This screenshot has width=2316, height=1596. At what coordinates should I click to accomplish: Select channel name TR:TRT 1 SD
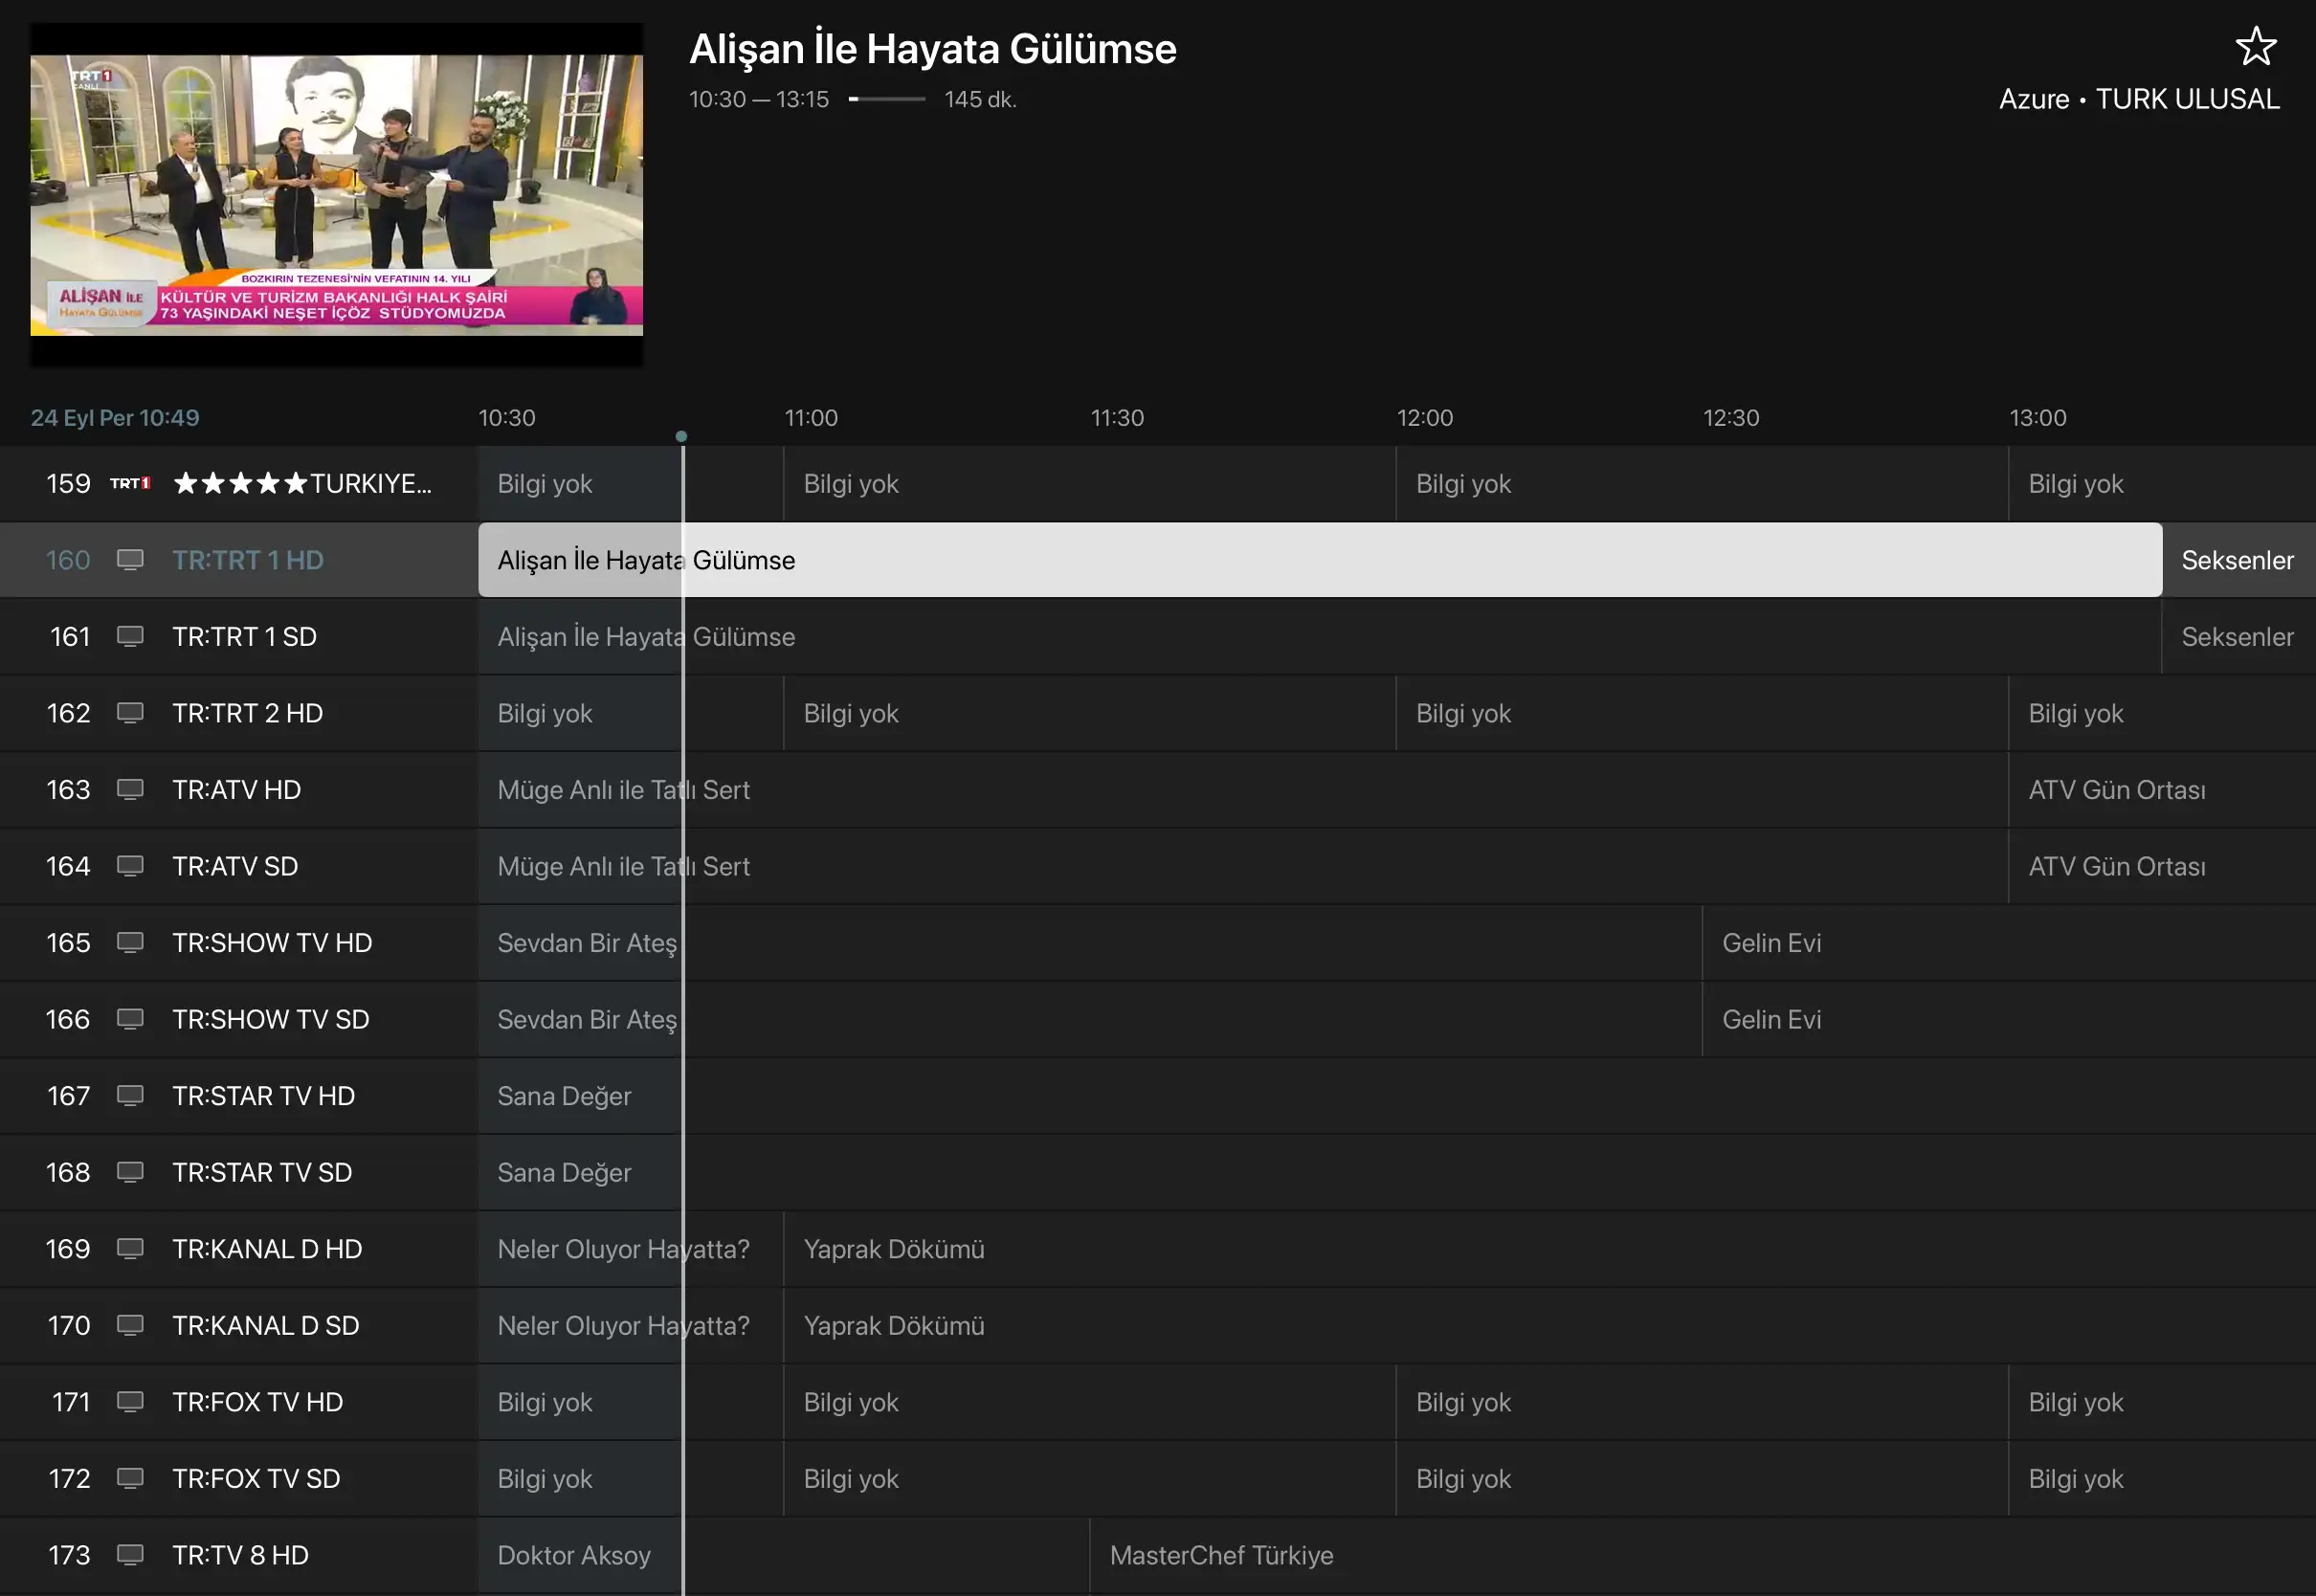(244, 637)
